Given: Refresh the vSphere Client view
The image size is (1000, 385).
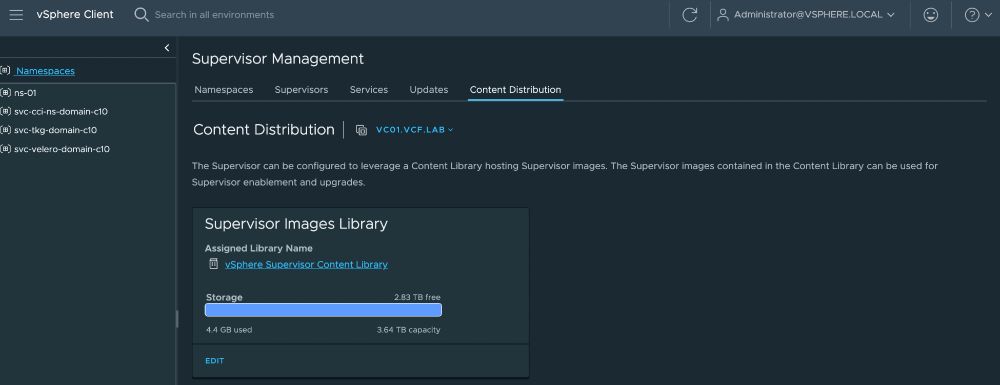Looking at the screenshot, I should click(x=689, y=15).
